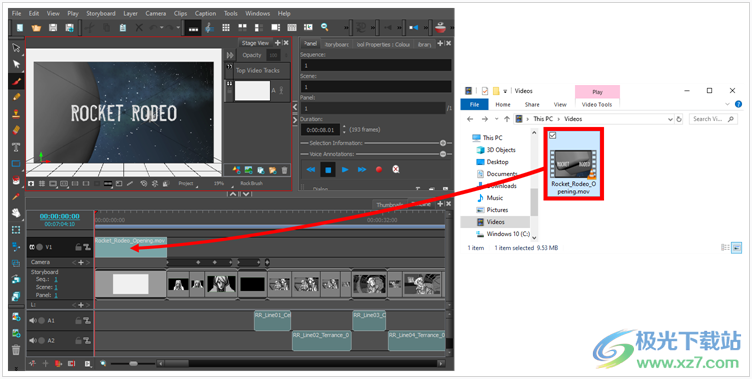Open the Explorer address bar dropdown

(670, 119)
